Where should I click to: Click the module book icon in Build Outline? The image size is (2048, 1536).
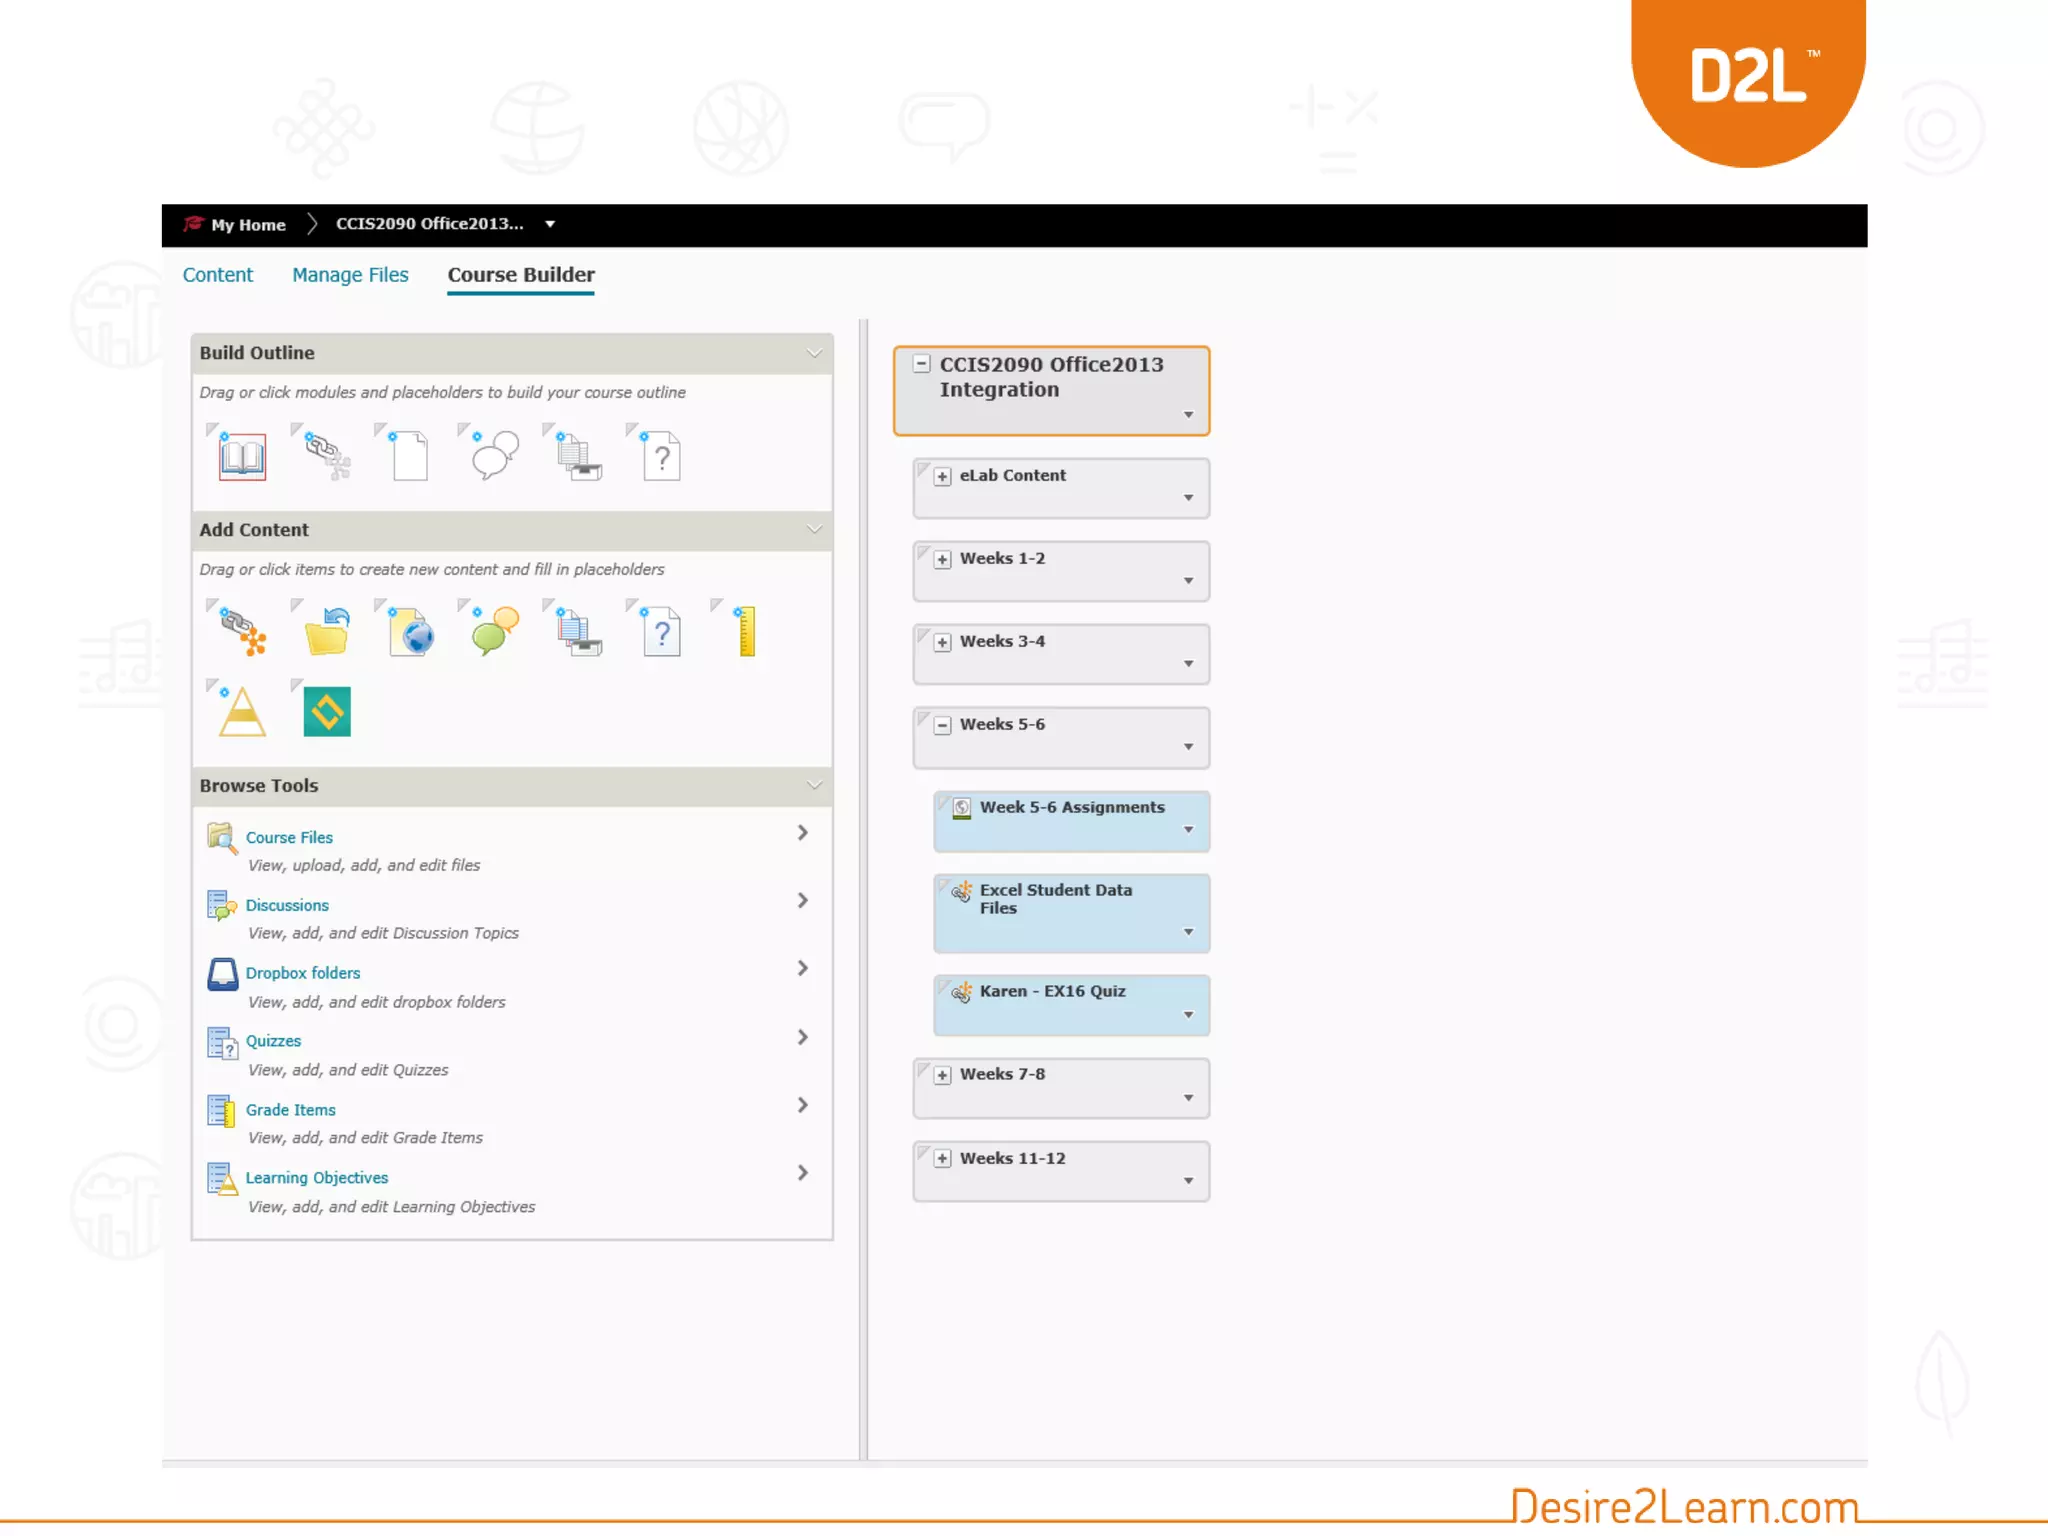[x=242, y=457]
